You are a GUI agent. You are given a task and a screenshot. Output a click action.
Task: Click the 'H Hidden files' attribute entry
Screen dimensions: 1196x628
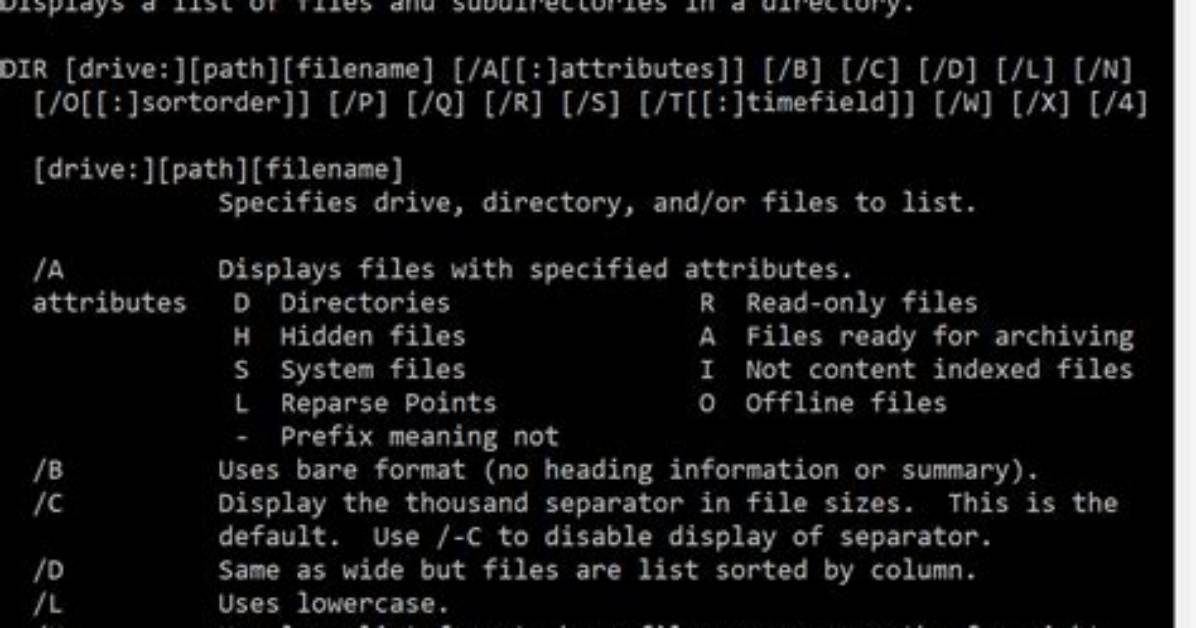[x=349, y=337]
